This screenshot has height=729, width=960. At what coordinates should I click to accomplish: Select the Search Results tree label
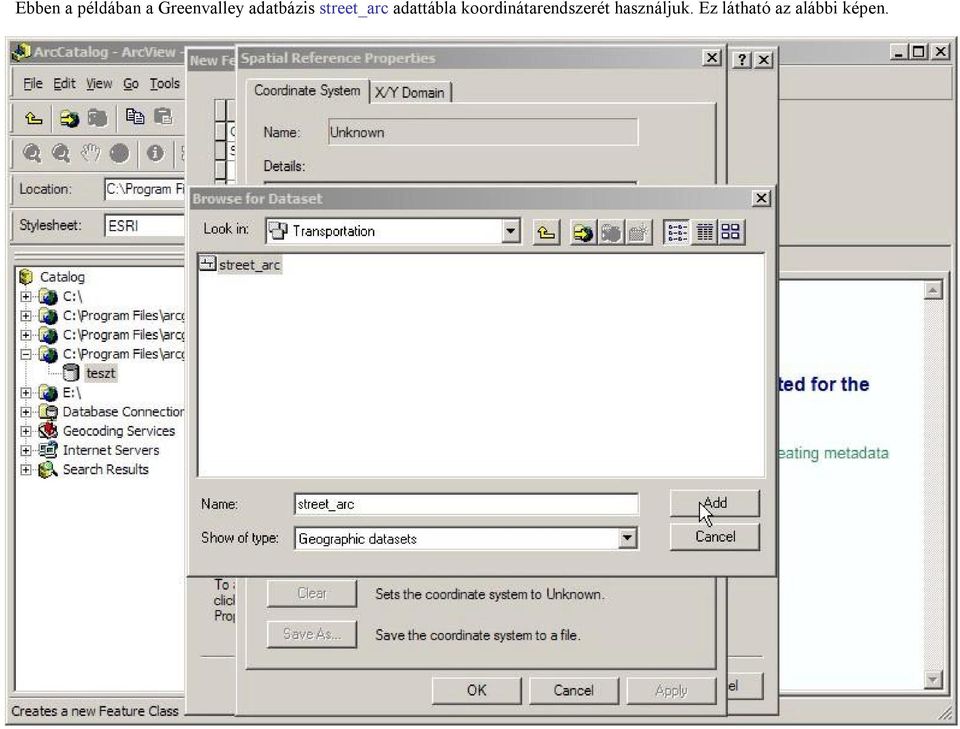point(105,469)
